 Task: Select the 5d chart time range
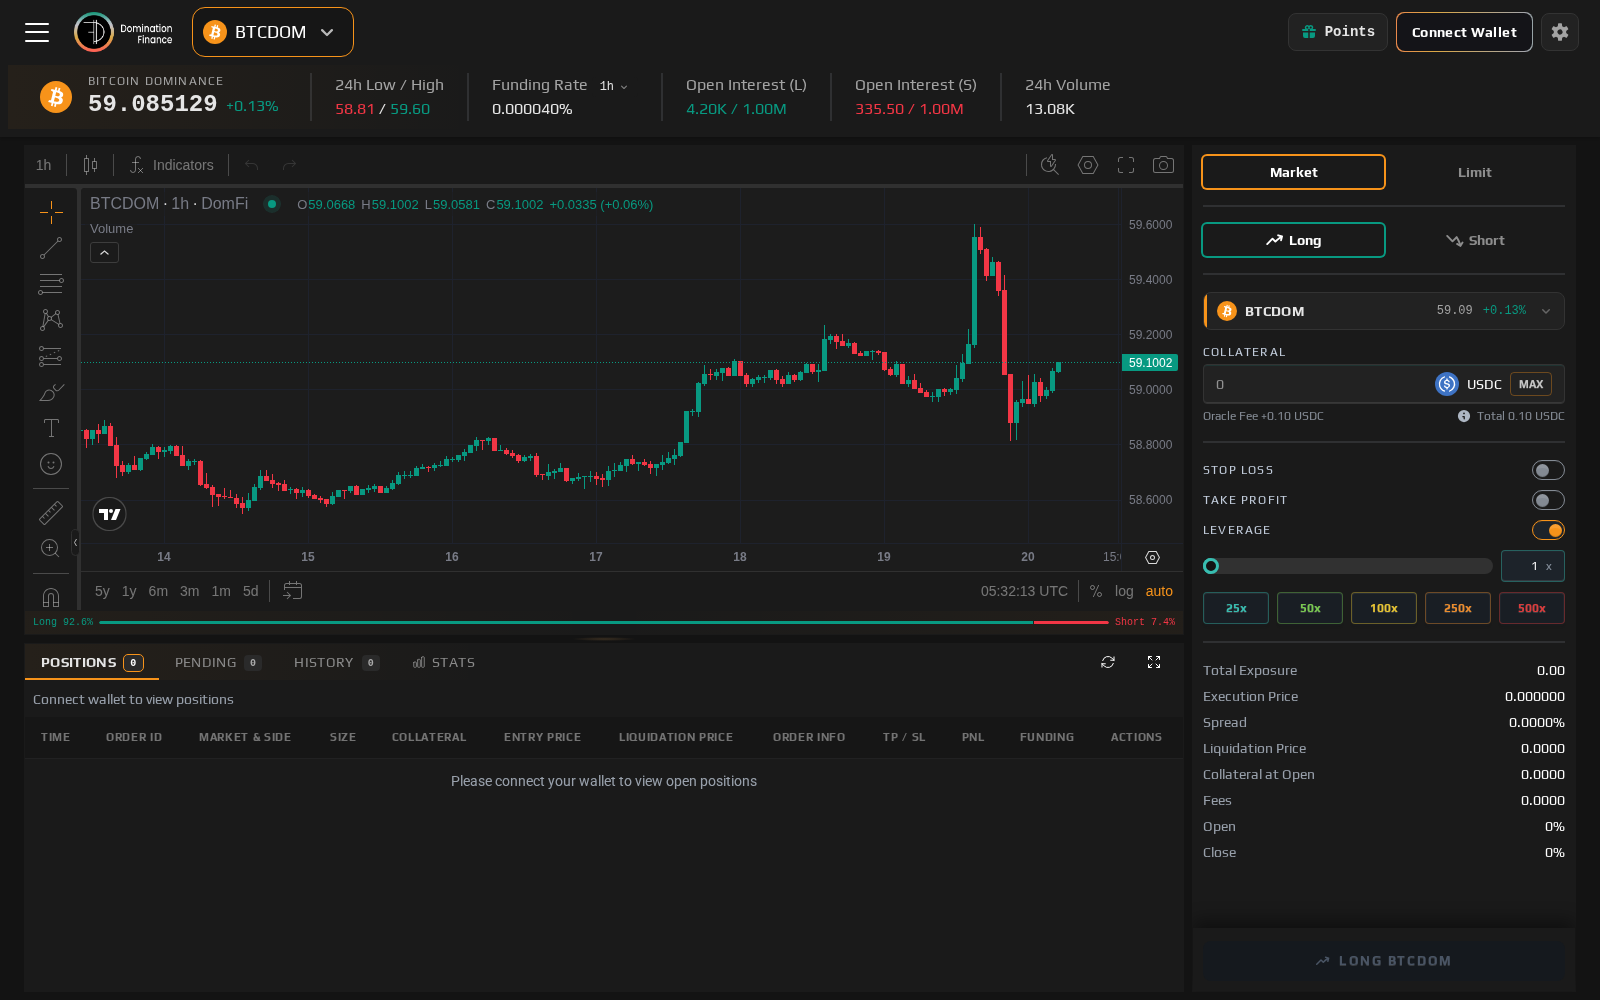point(250,591)
